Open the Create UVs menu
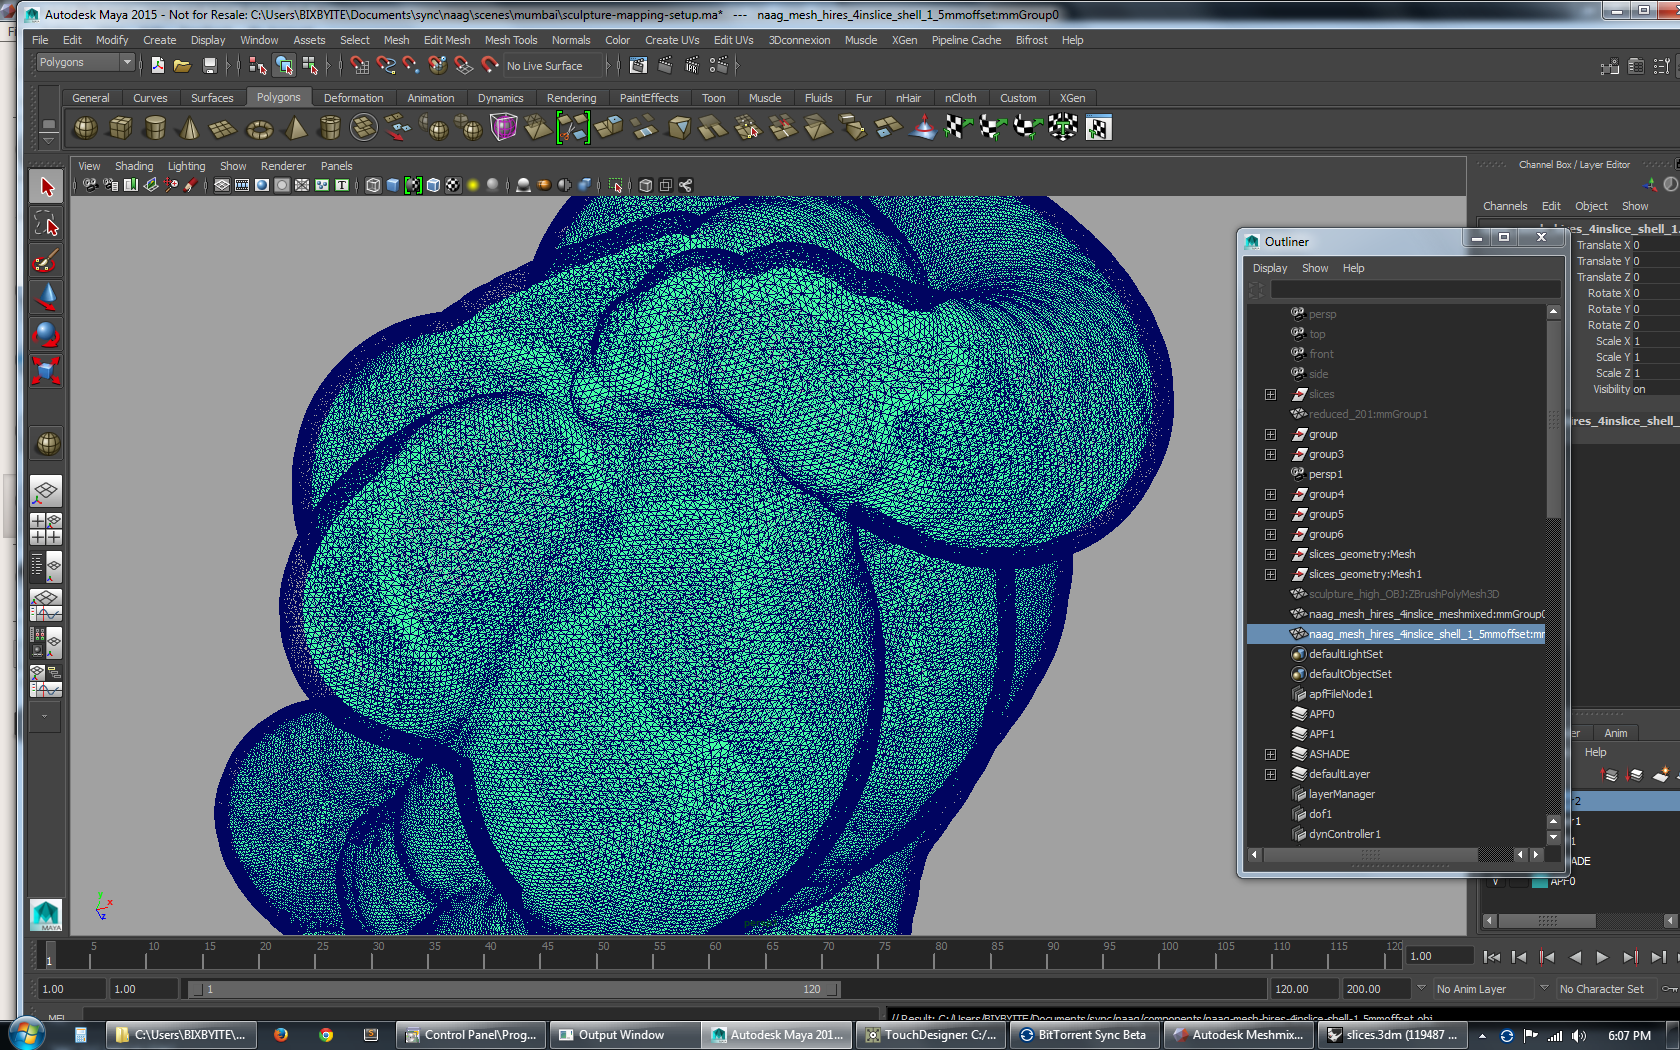 pos(671,40)
